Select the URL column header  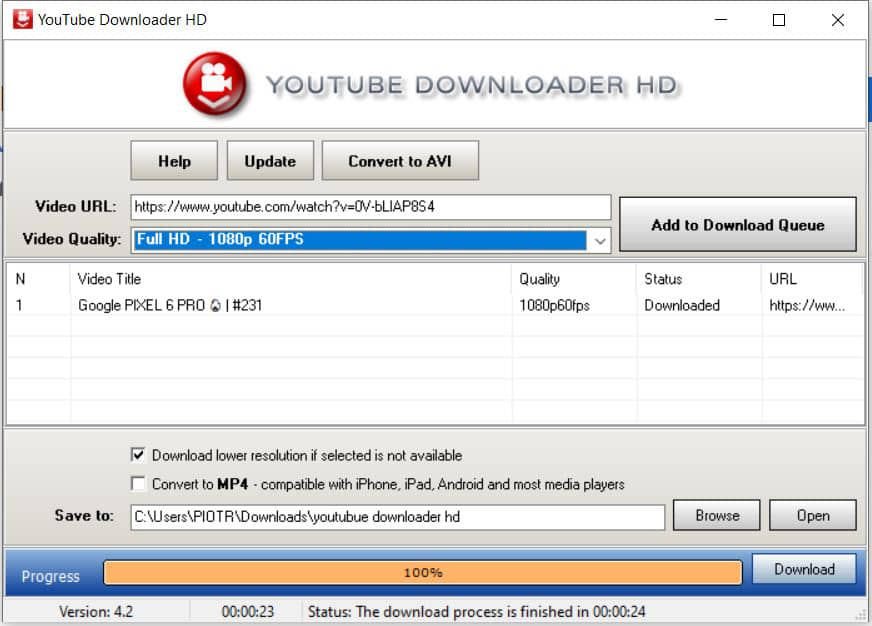(812, 279)
